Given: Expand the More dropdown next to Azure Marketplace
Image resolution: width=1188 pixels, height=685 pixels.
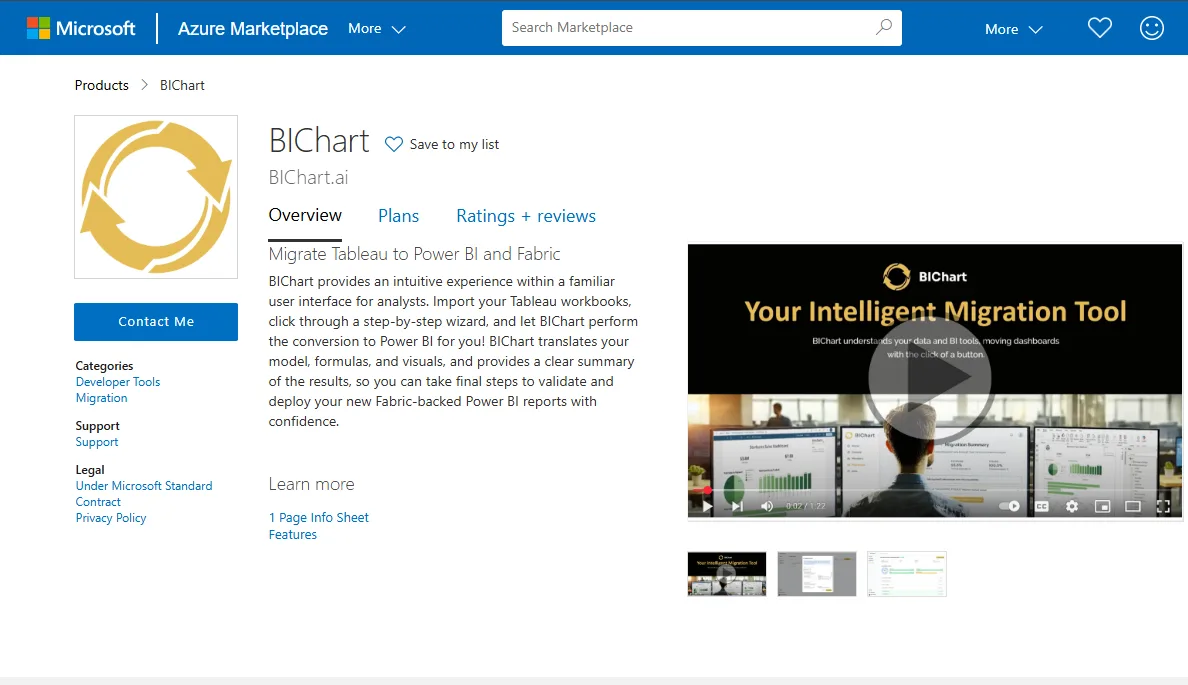Looking at the screenshot, I should (x=376, y=29).
